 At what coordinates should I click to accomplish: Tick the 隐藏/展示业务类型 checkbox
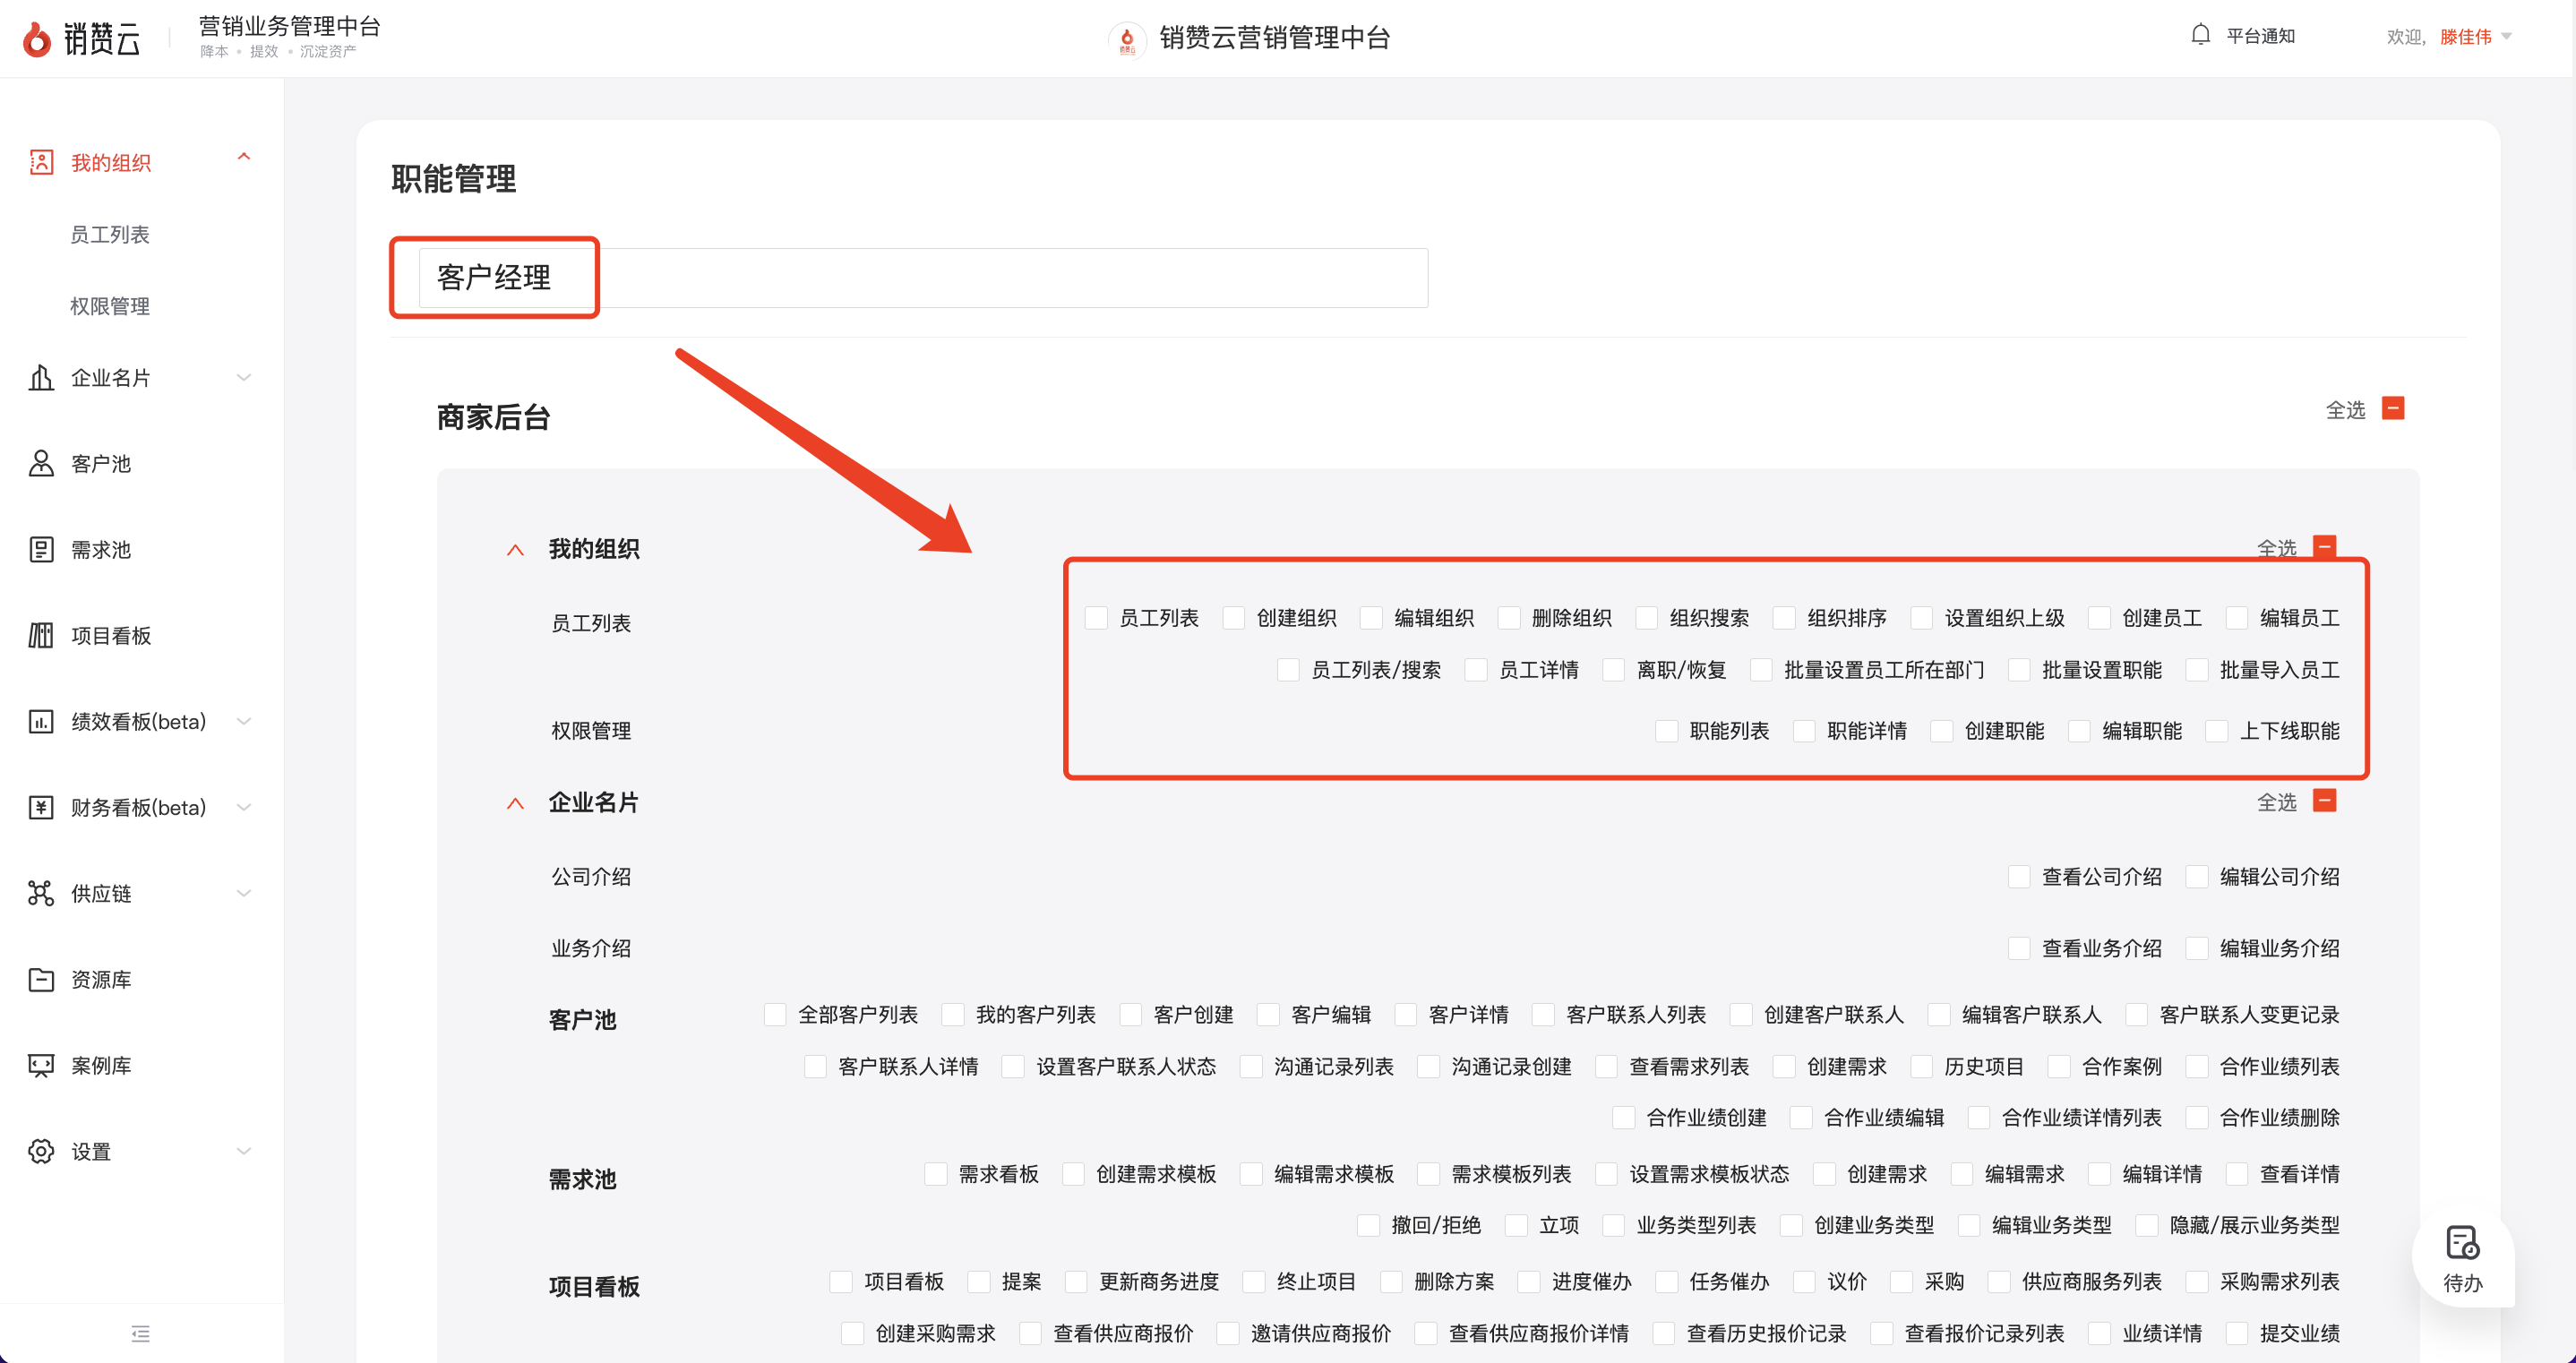(x=2147, y=1224)
